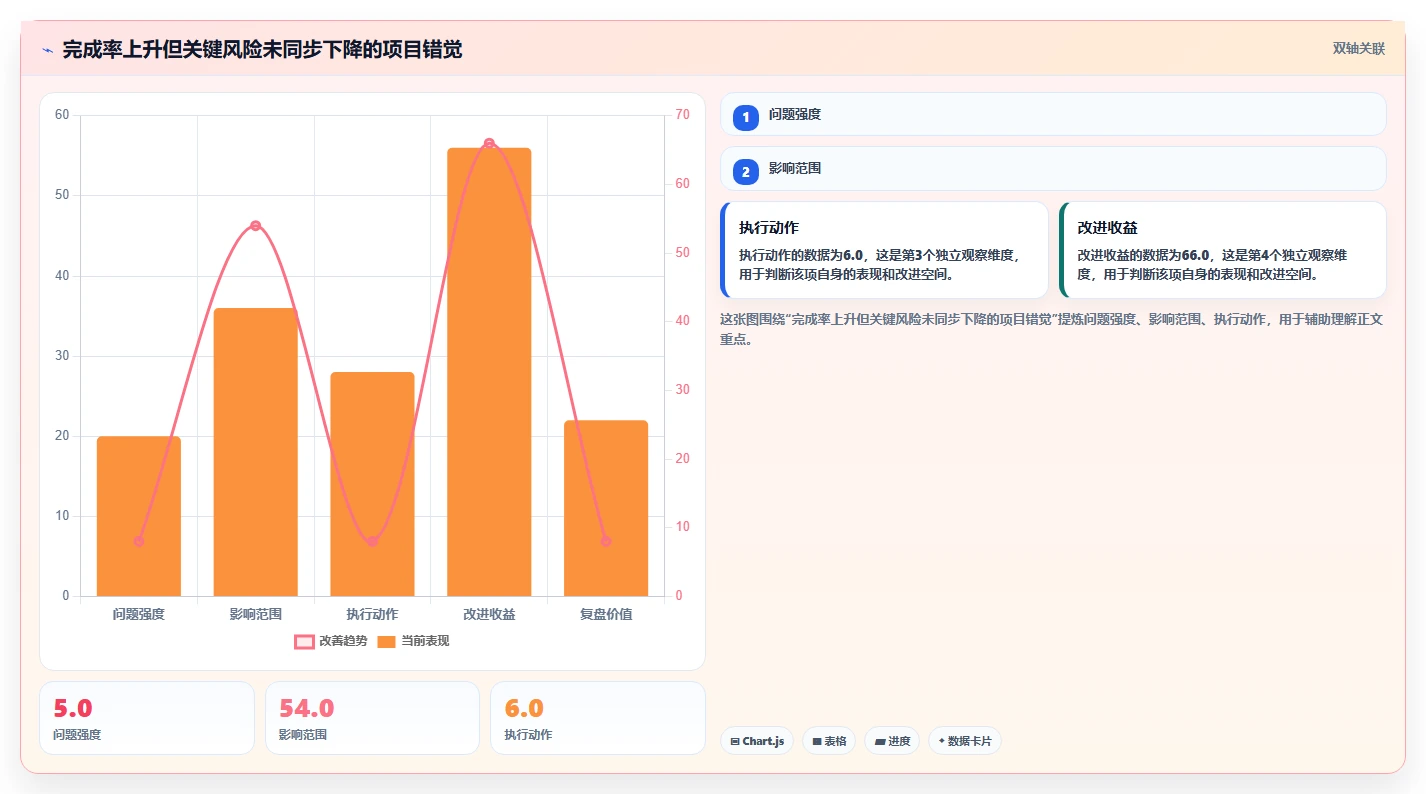The height and width of the screenshot is (794, 1426).
Task: Click the 双轴关联 label
Action: click(x=1358, y=49)
